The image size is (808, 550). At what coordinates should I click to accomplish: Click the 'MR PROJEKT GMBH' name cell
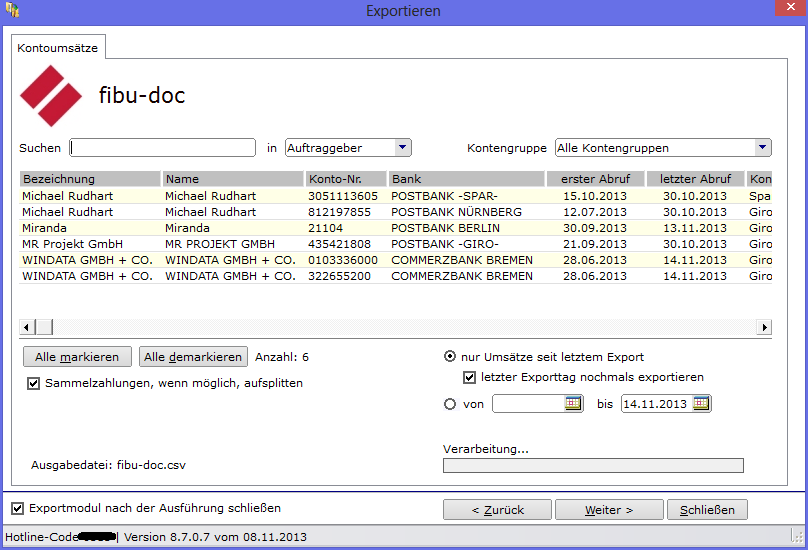(x=220, y=244)
